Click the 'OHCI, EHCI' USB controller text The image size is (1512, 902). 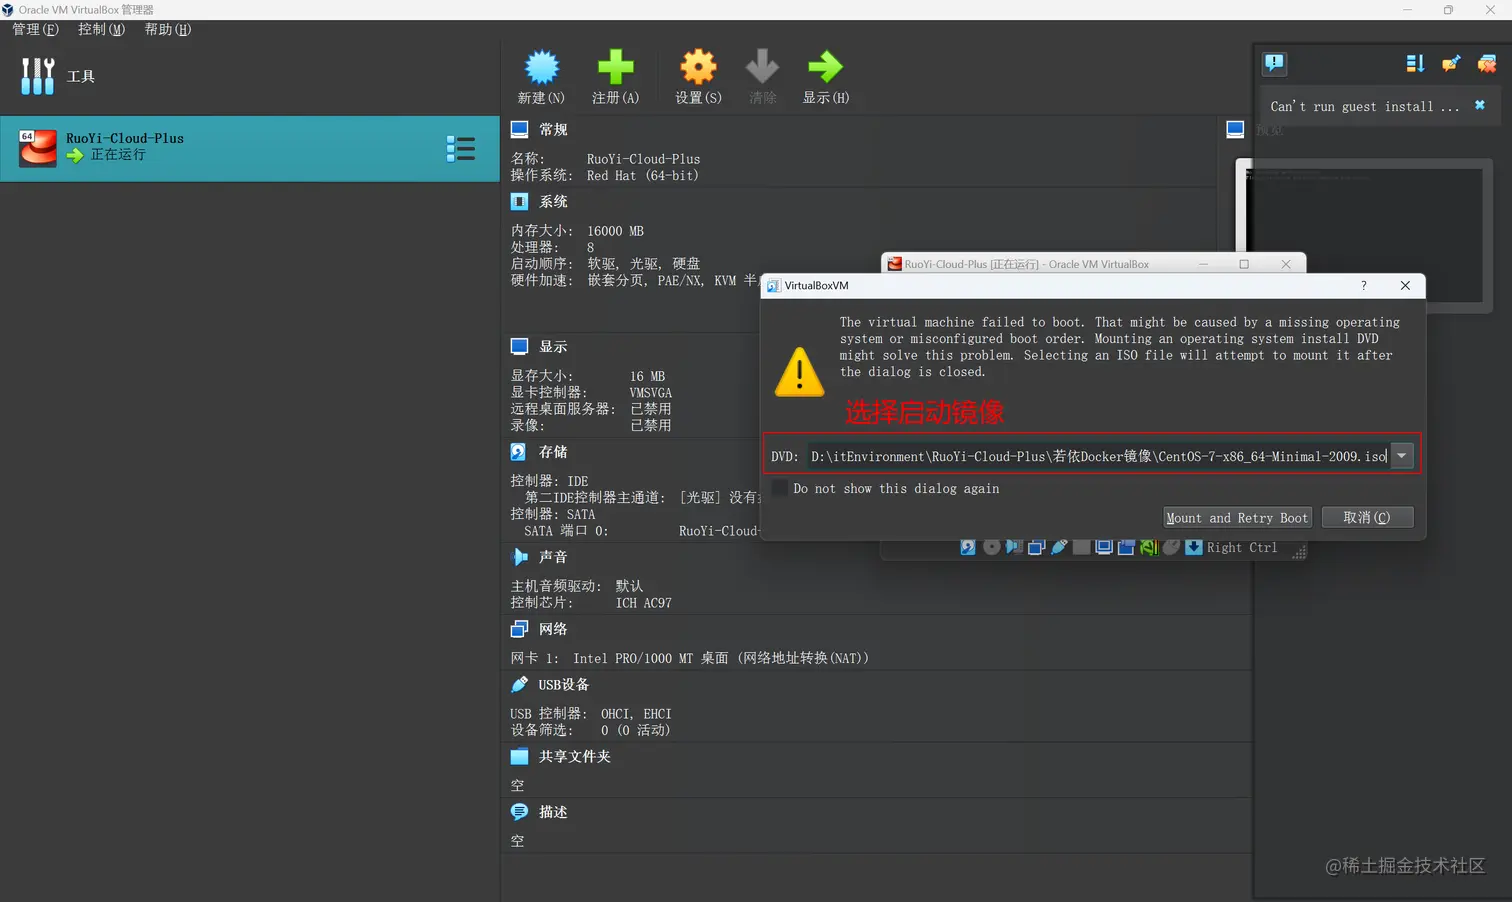pyautogui.click(x=636, y=714)
